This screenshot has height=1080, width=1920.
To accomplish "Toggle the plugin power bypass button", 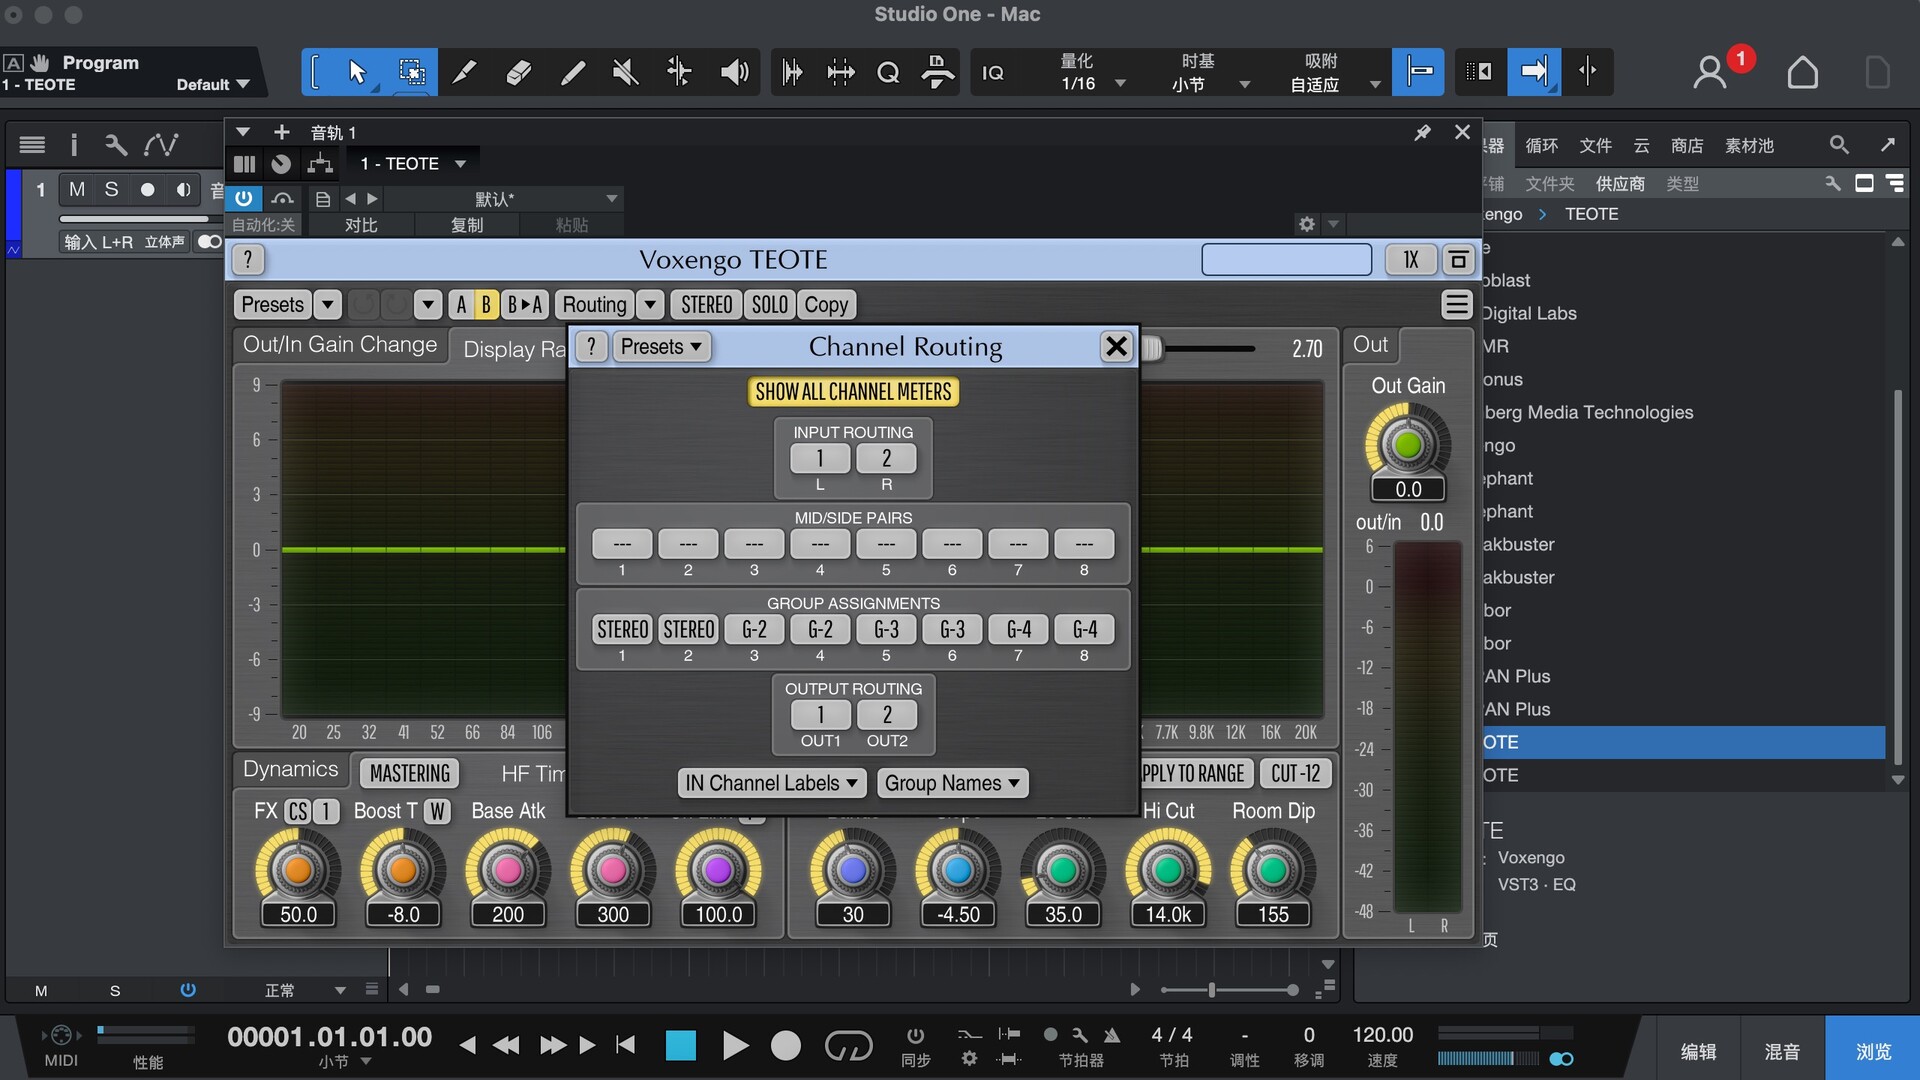I will 243,198.
